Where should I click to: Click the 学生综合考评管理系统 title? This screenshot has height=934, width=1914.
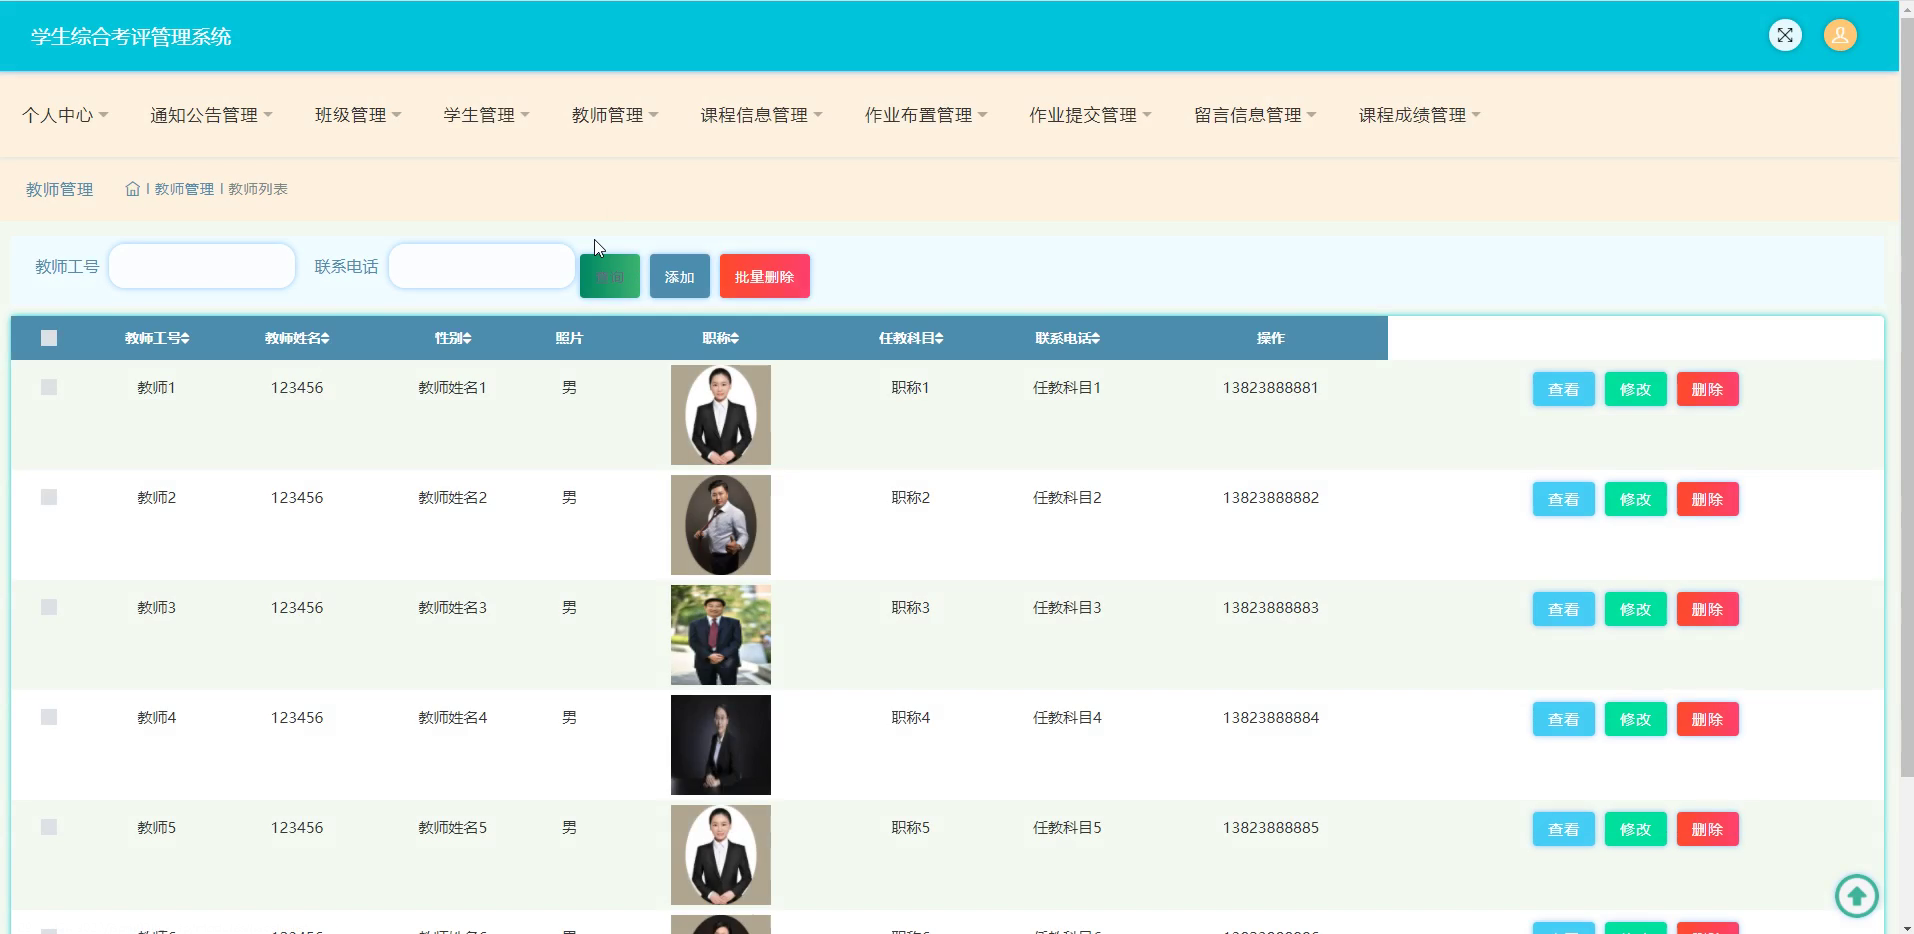[131, 37]
